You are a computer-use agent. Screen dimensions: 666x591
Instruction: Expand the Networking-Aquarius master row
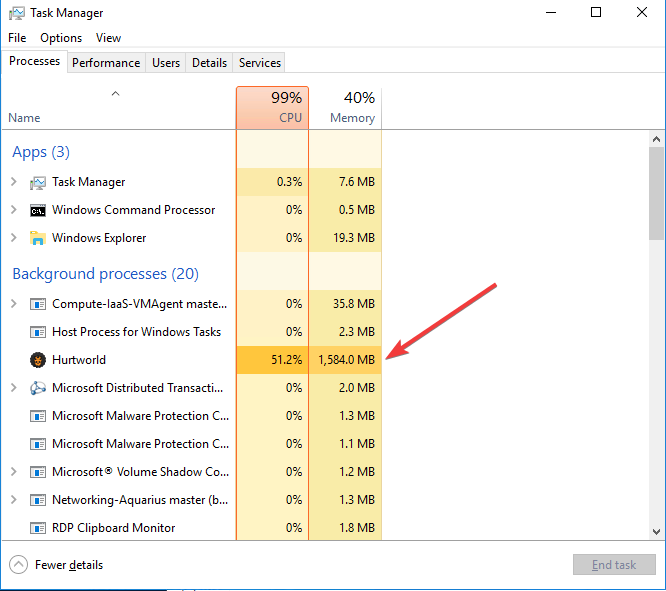14,500
